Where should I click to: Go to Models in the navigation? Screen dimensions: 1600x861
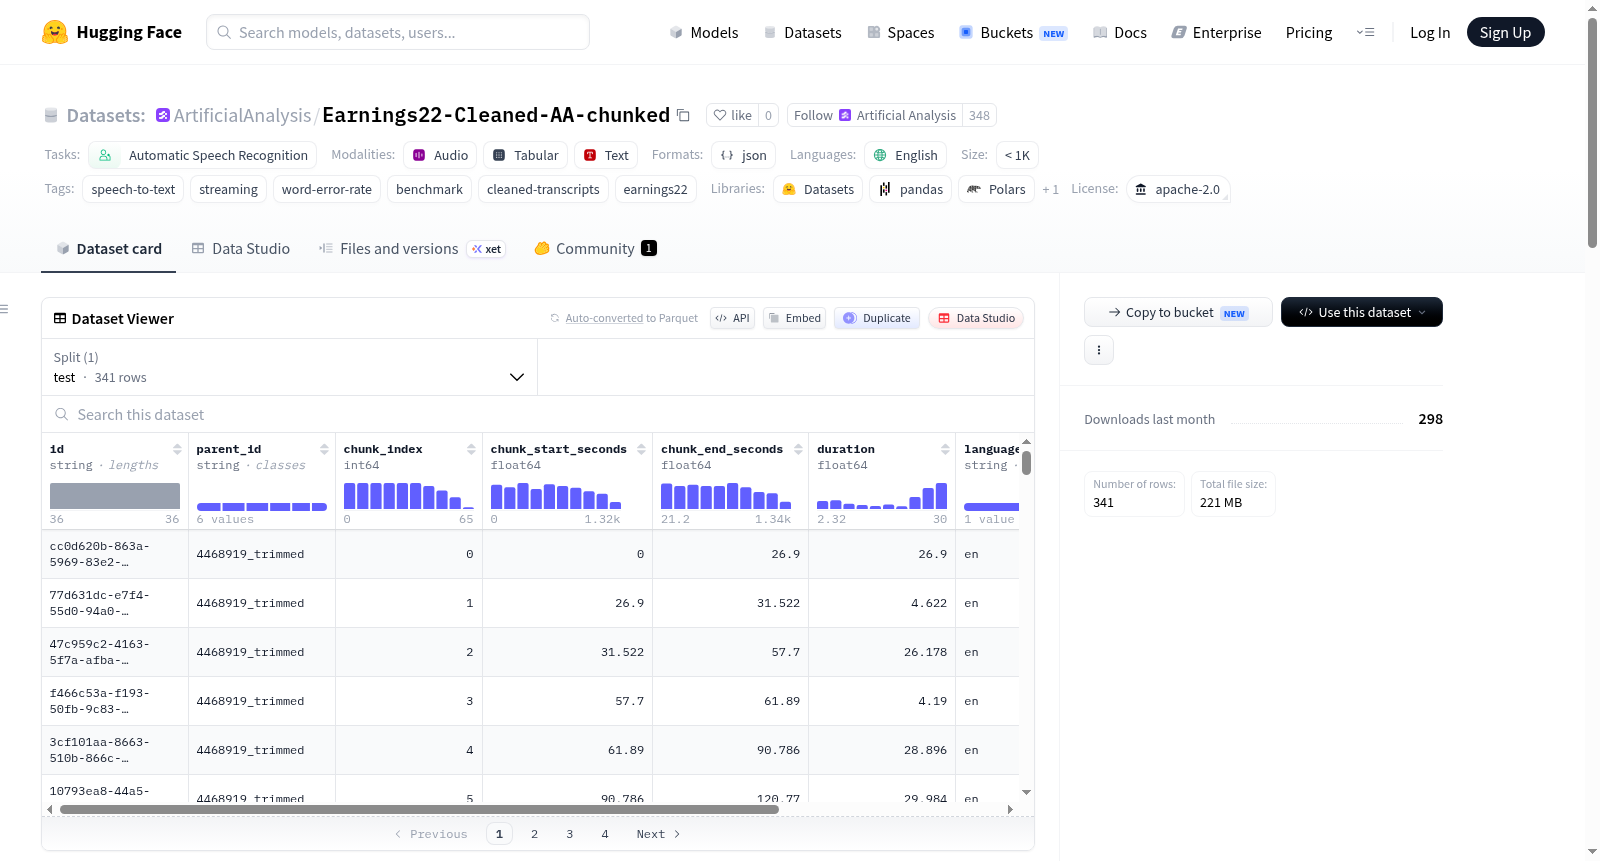tap(704, 33)
